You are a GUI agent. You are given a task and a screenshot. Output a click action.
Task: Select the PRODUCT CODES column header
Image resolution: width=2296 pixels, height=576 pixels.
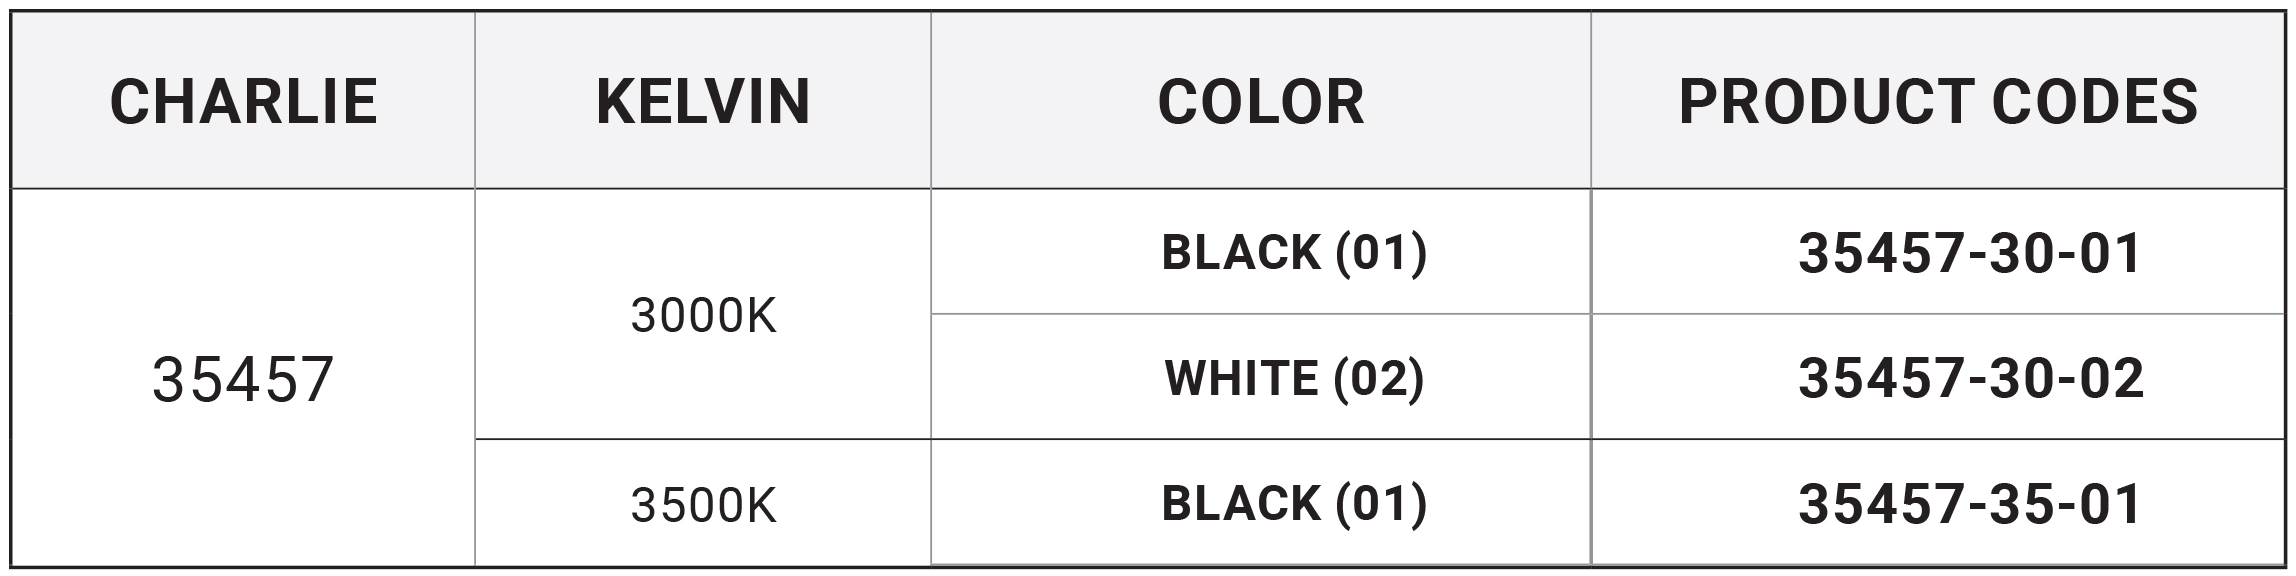(1938, 102)
